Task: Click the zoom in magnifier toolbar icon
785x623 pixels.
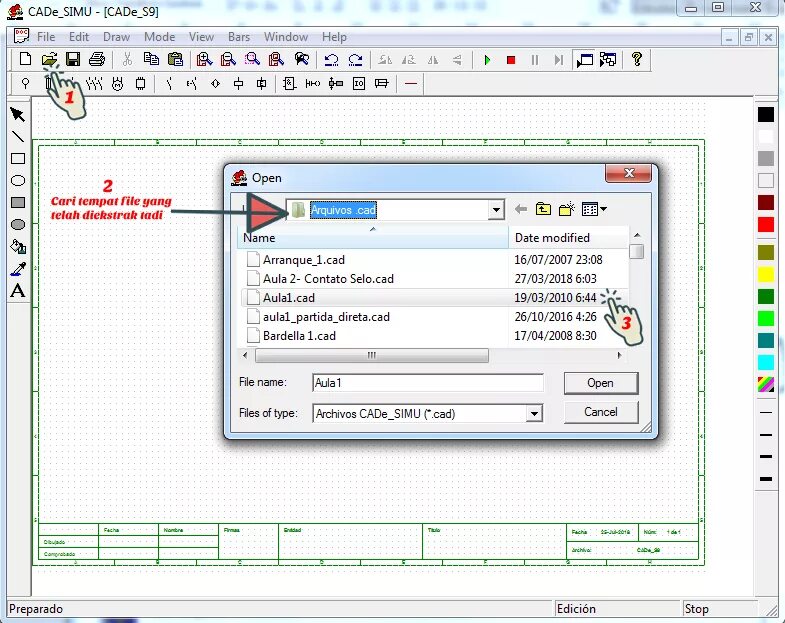Action: click(x=204, y=60)
